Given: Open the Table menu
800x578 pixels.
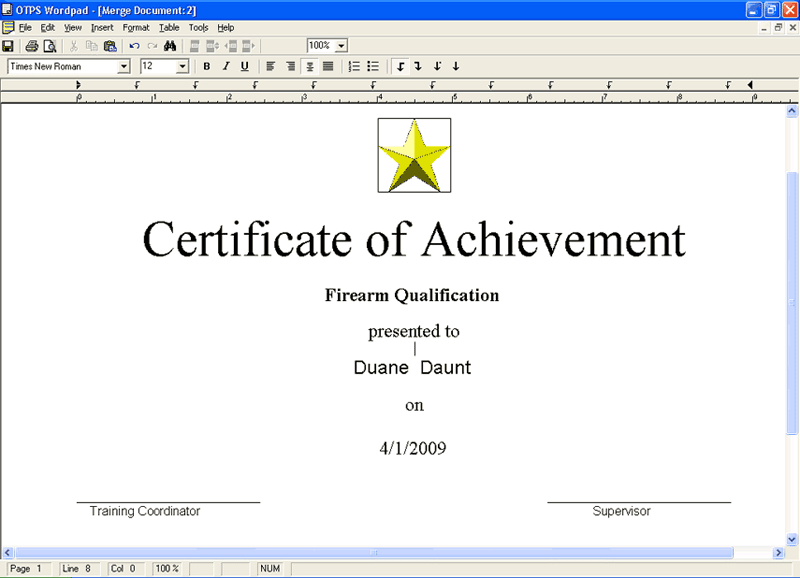Looking at the screenshot, I should coord(168,27).
